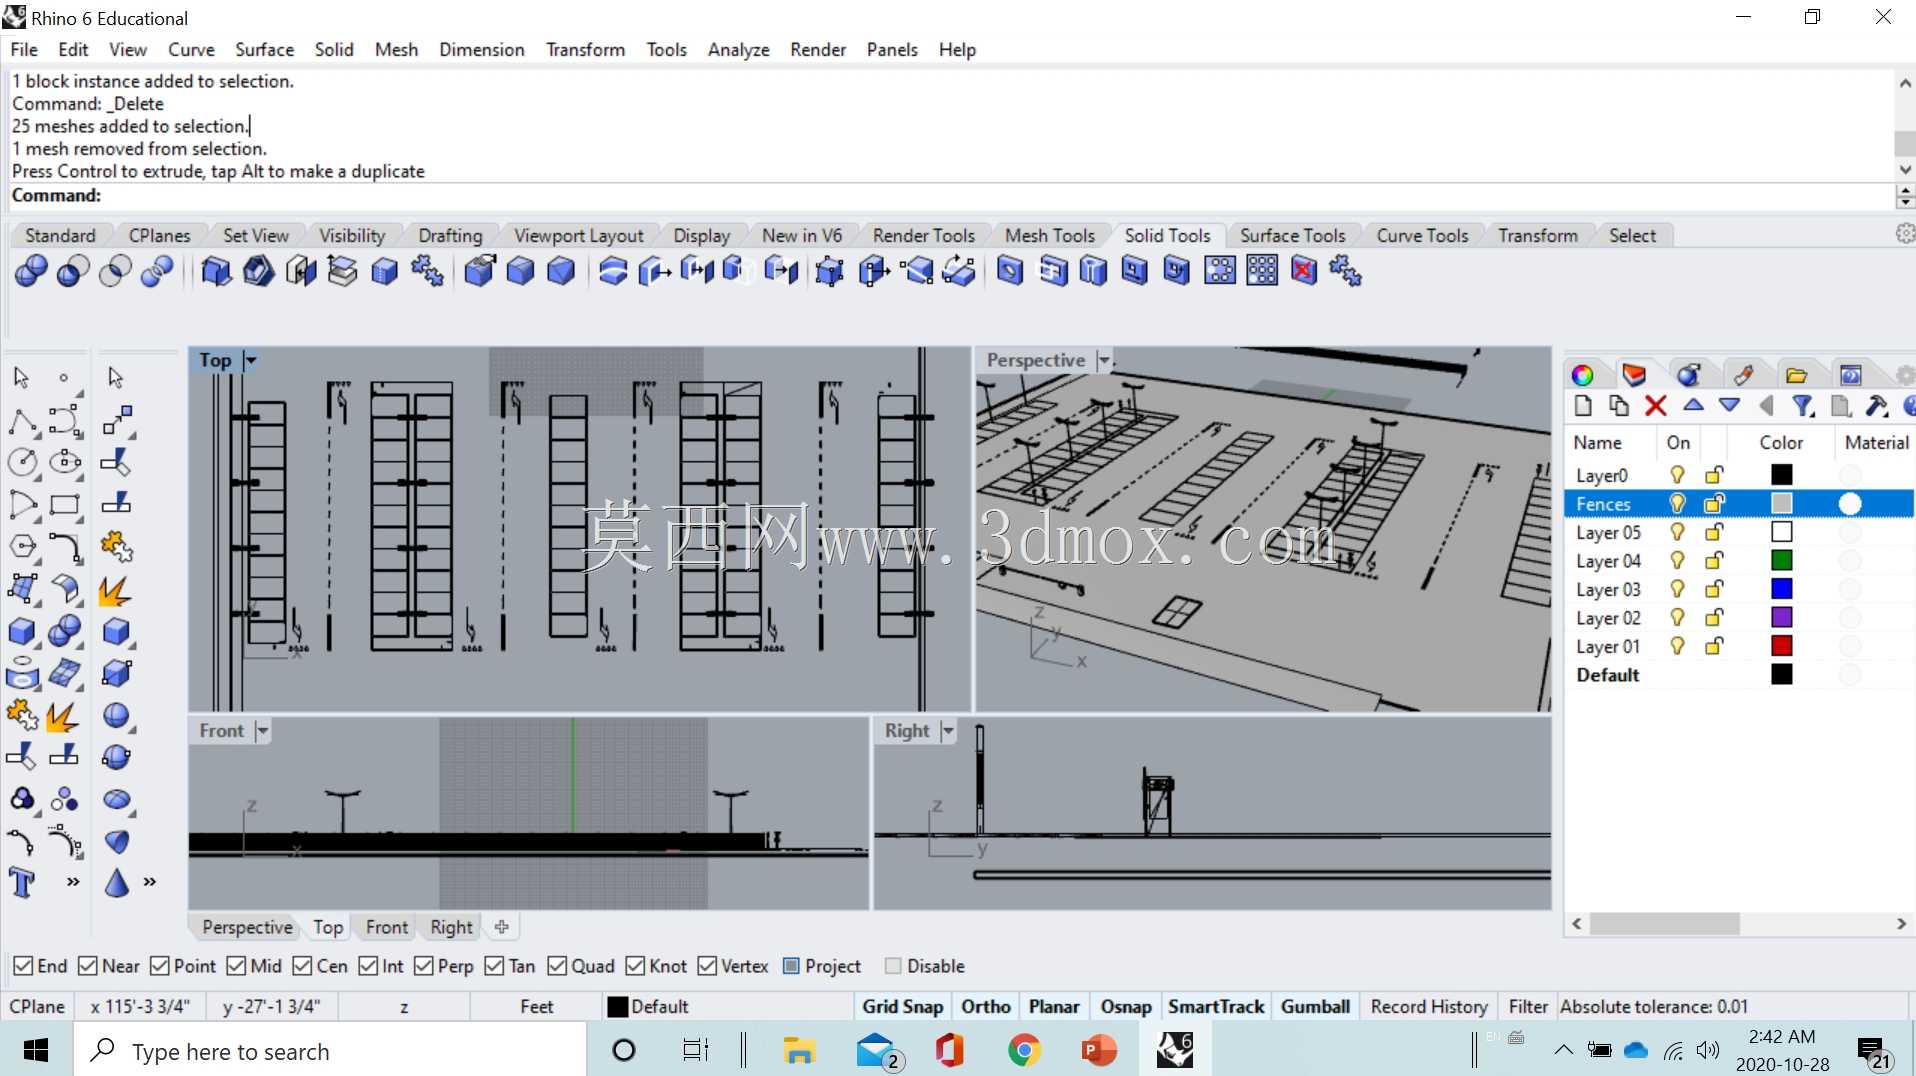Open the Front viewport title dropdown arrow
Image resolution: width=1916 pixels, height=1076 pixels.
click(262, 731)
